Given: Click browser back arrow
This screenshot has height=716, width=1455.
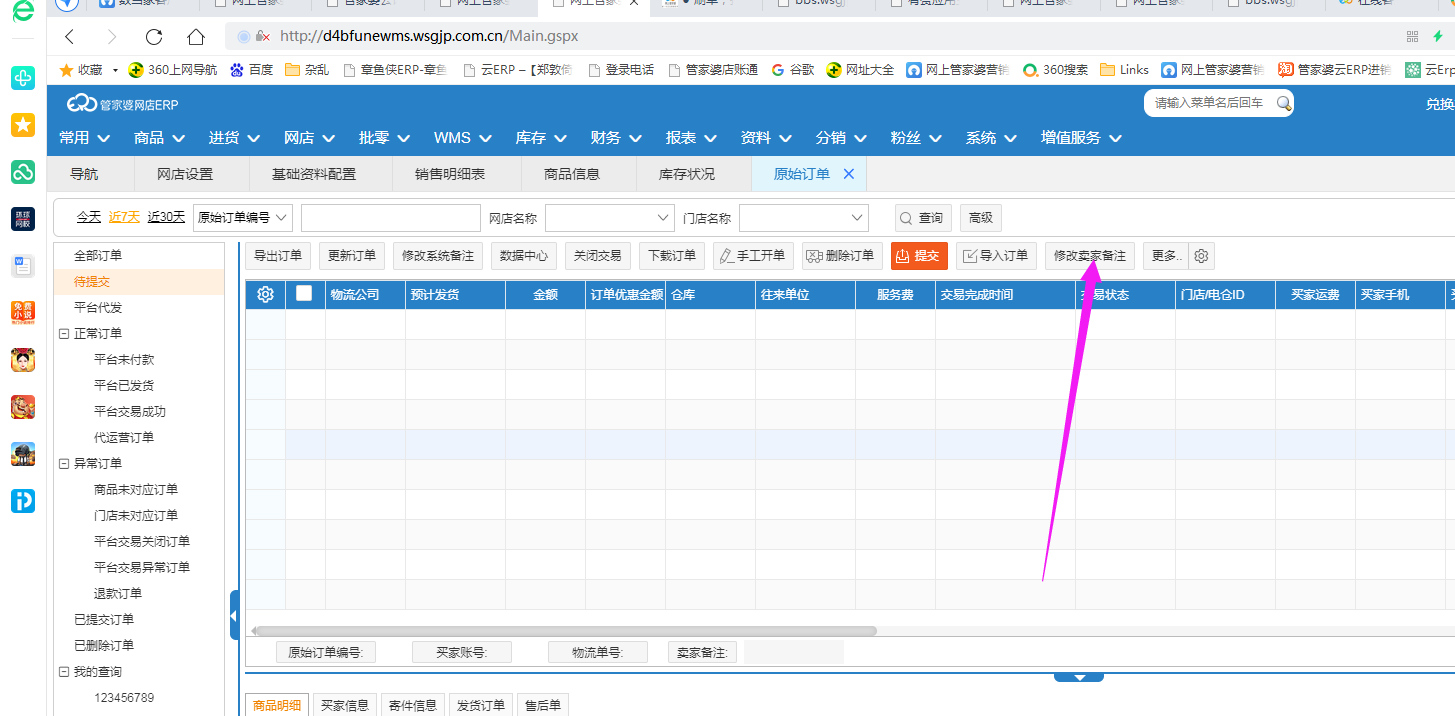Looking at the screenshot, I should coord(69,37).
